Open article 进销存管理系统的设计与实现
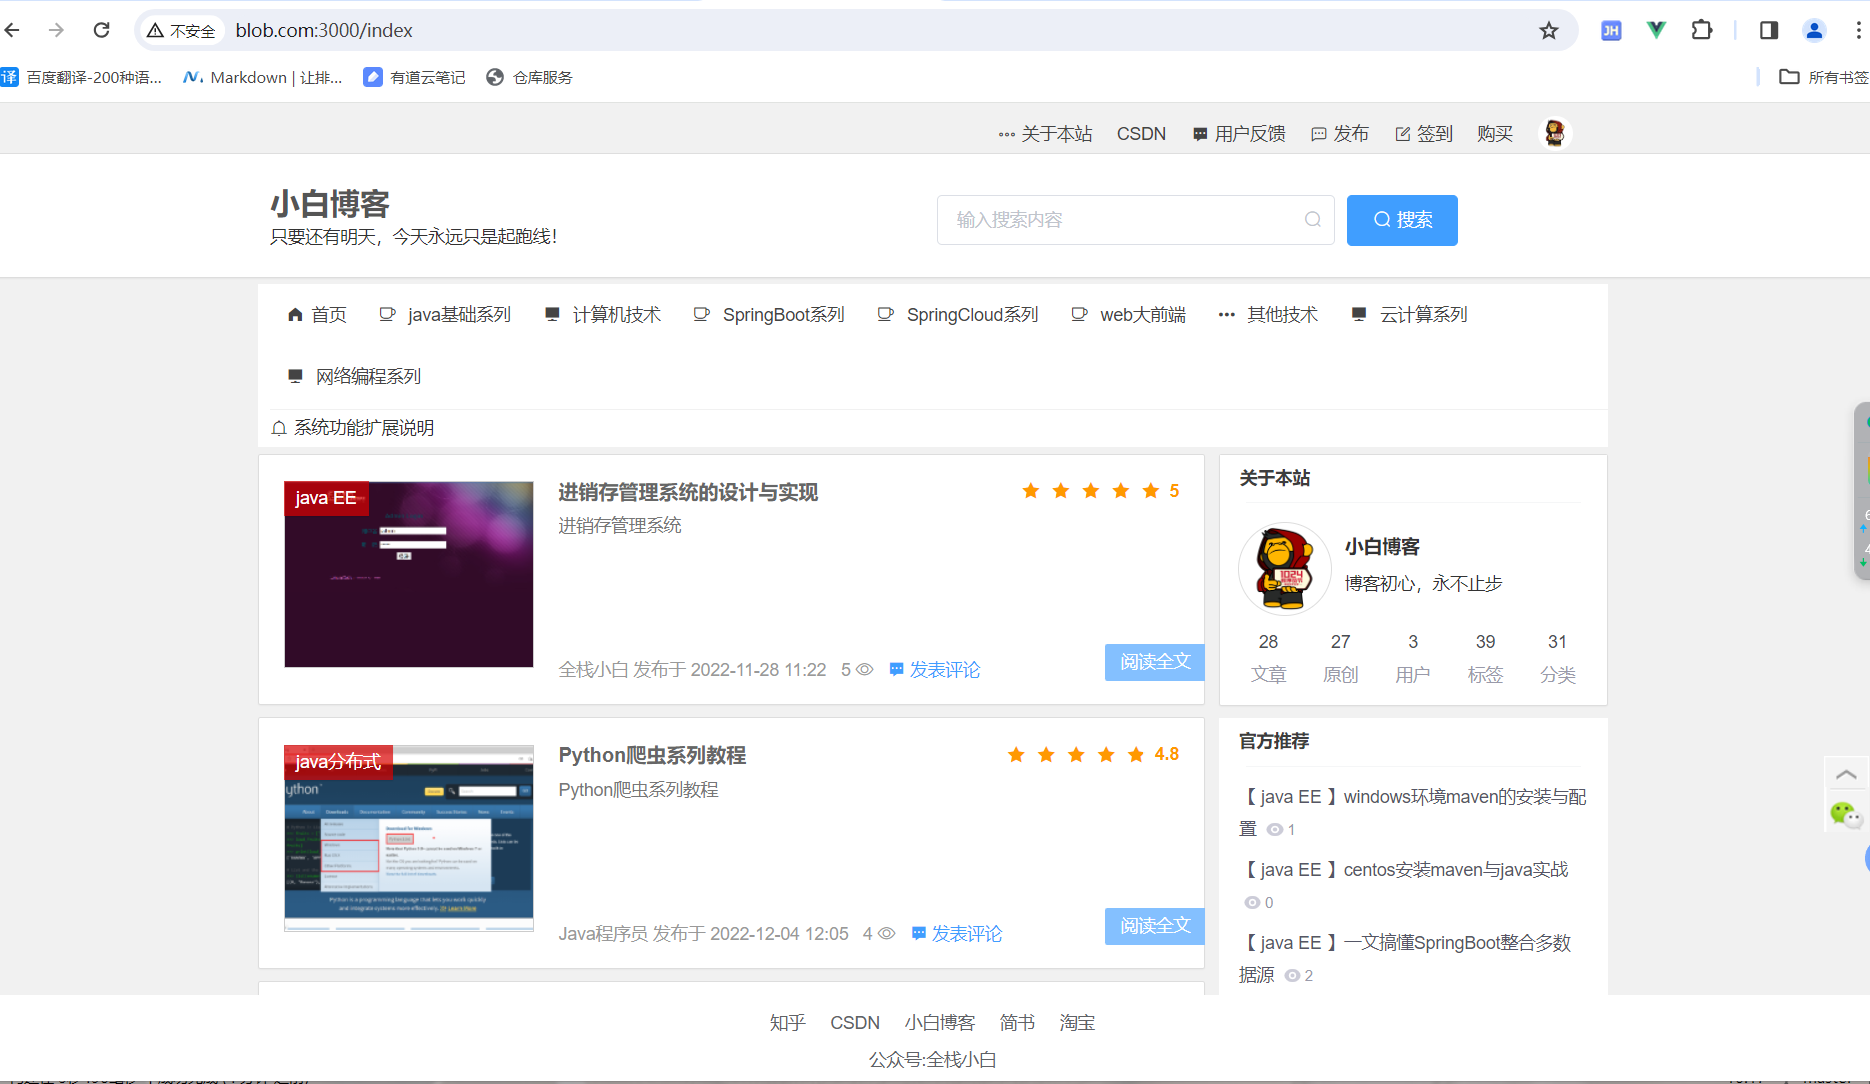The height and width of the screenshot is (1084, 1870). point(688,492)
